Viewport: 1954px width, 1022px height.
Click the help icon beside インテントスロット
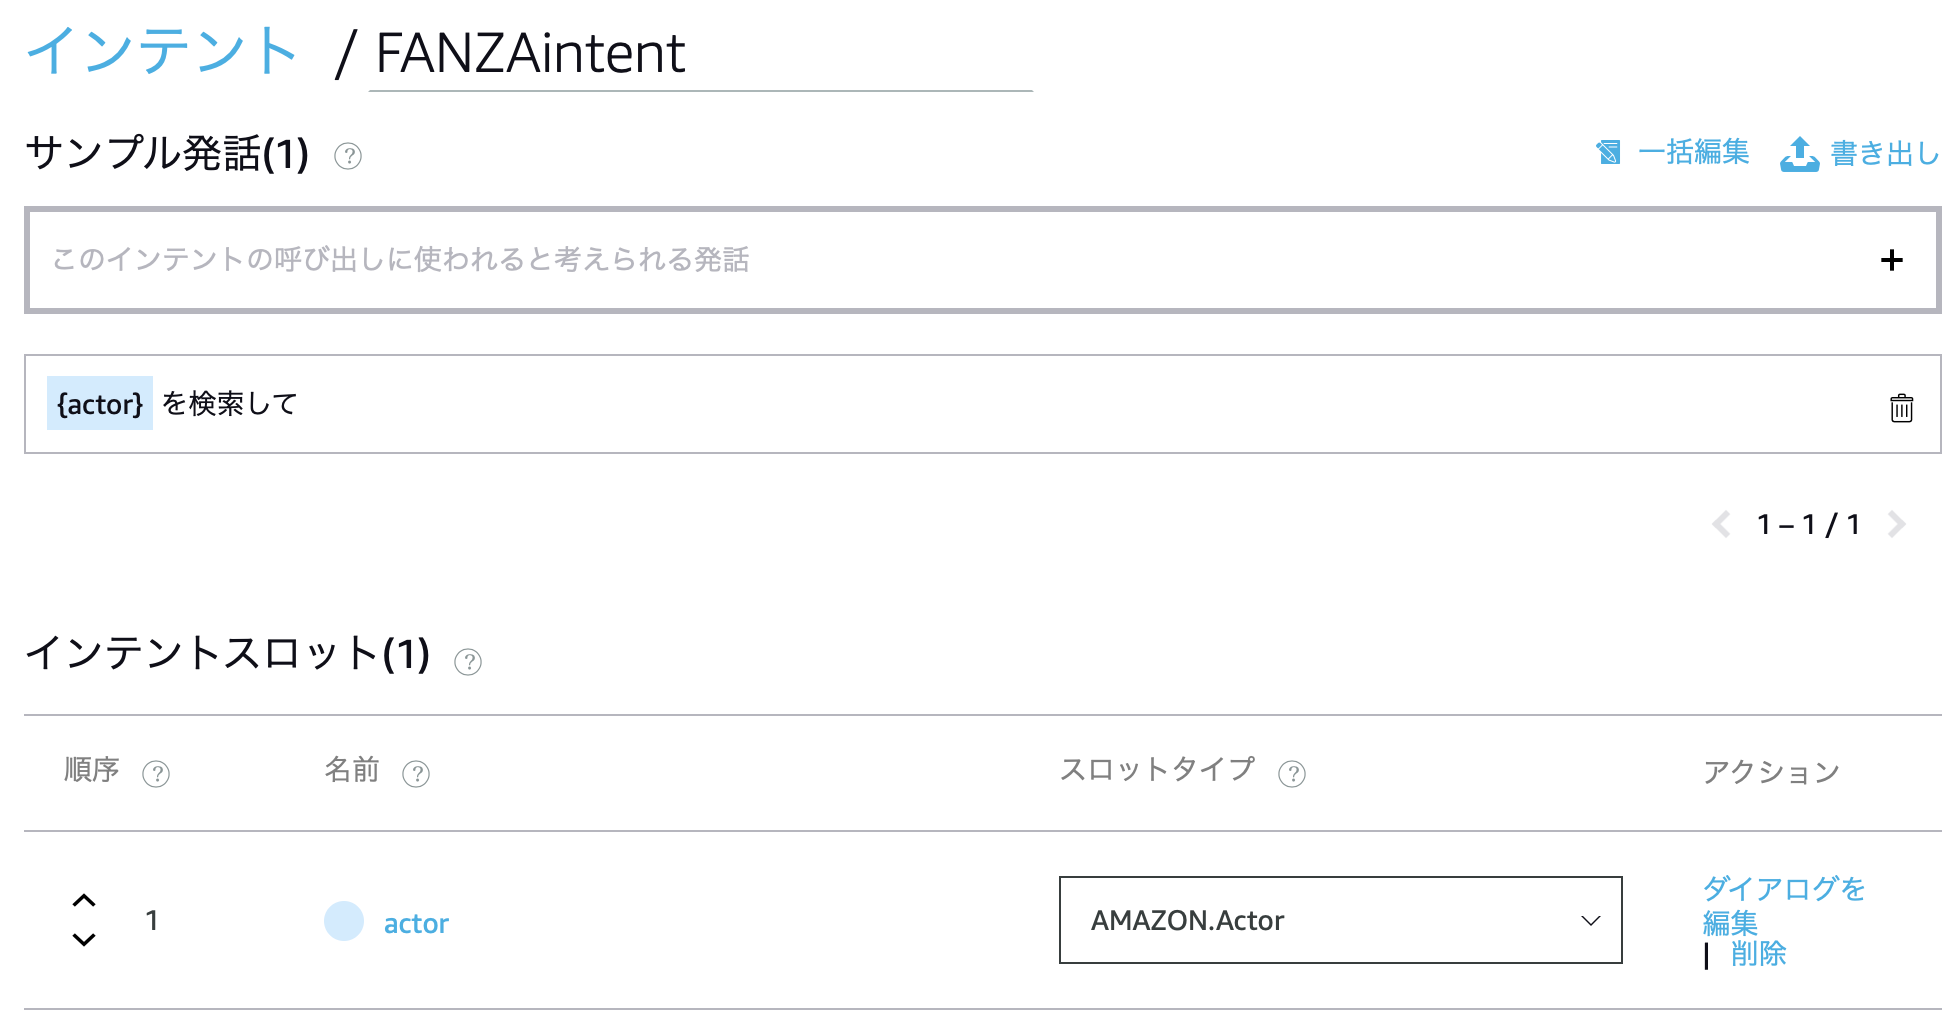[468, 662]
